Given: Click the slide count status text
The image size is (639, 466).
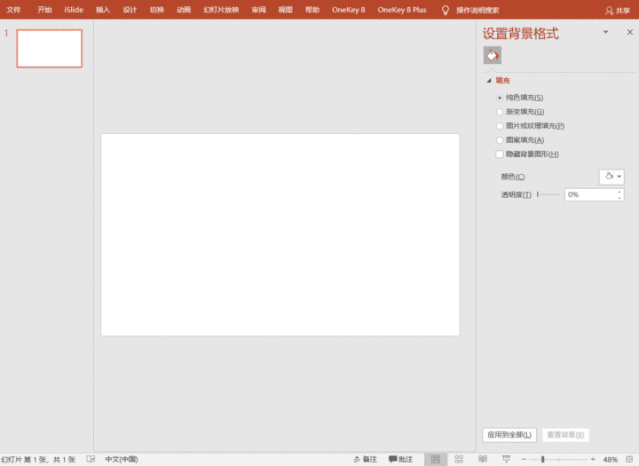Looking at the screenshot, I should pos(38,459).
